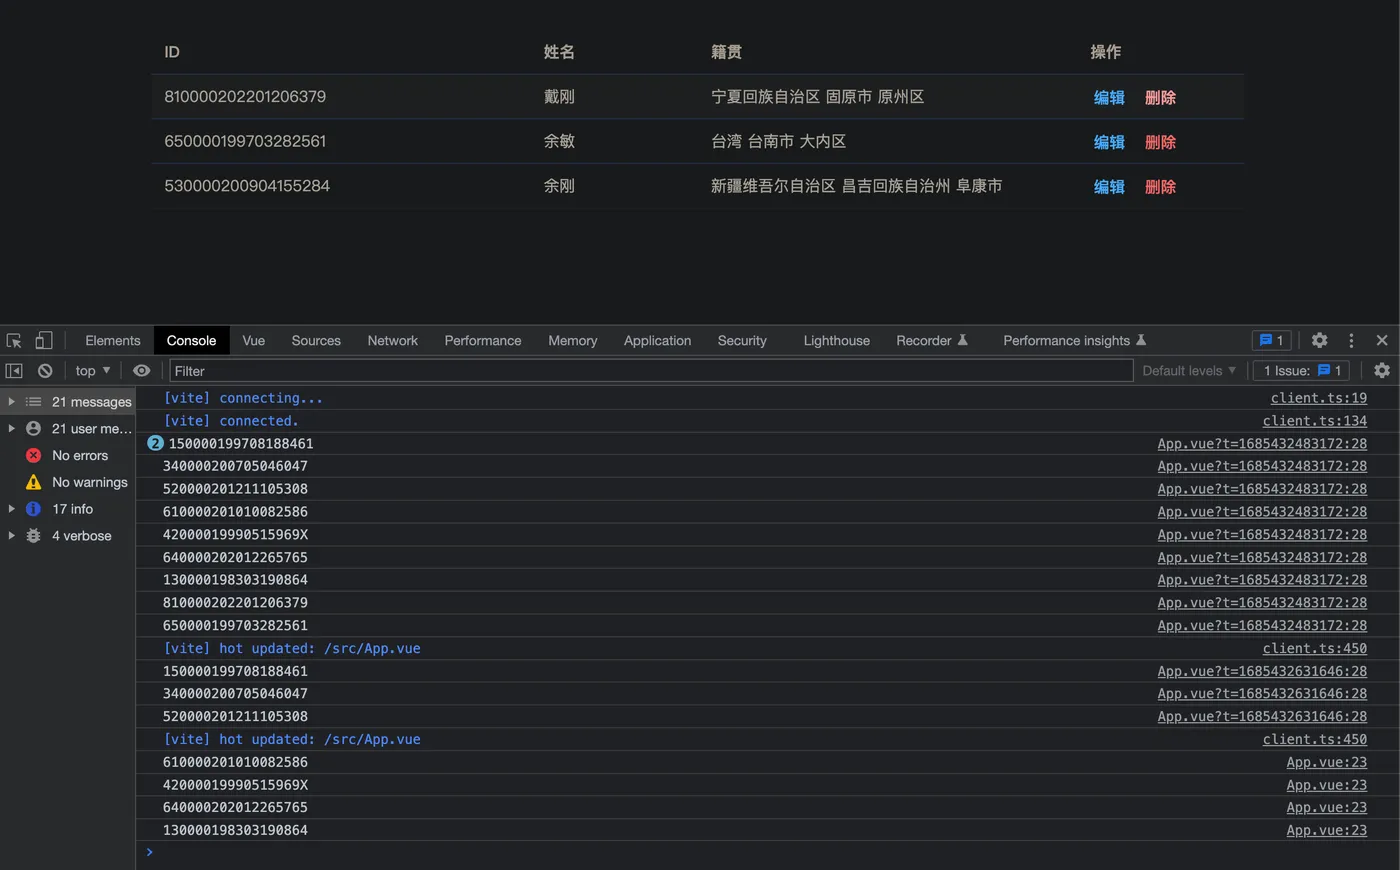This screenshot has width=1400, height=870.
Task: Clear the console using the clear icon
Action: tap(44, 370)
